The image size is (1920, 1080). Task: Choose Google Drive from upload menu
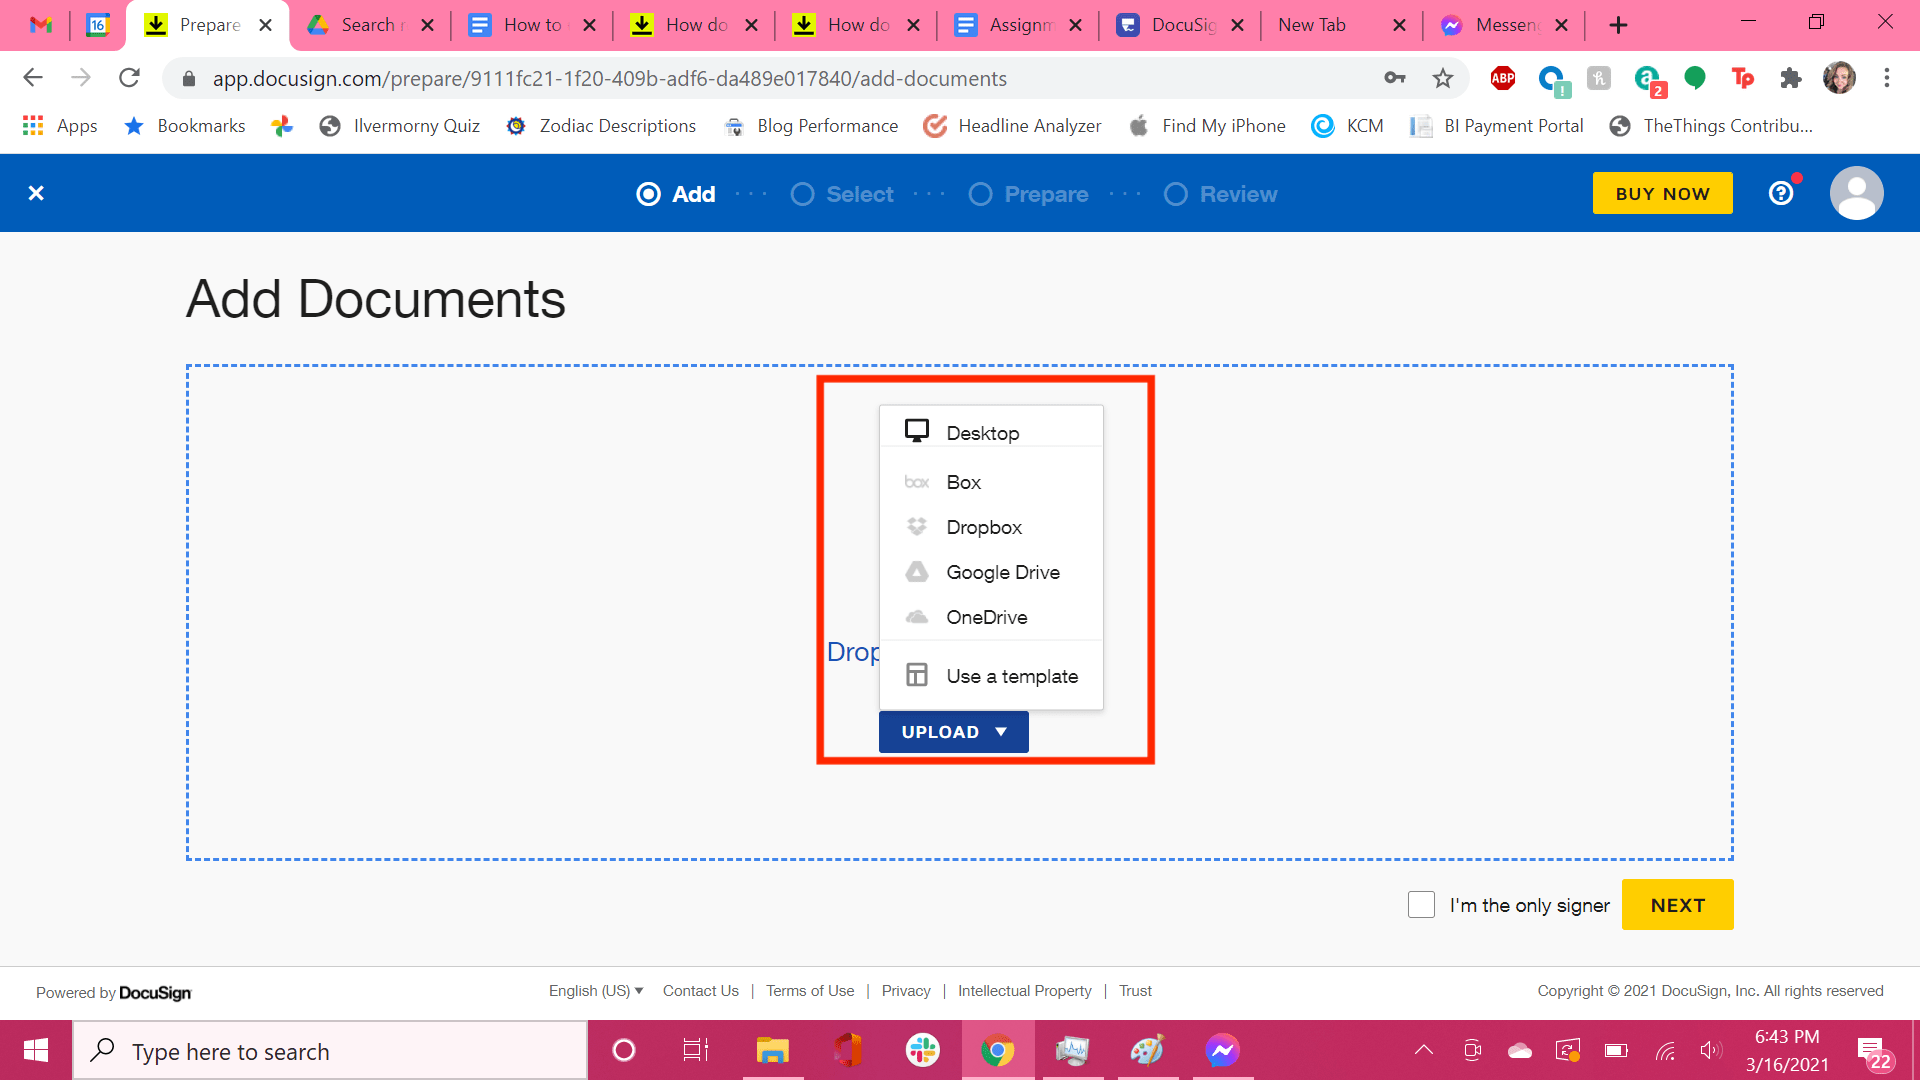tap(1002, 572)
